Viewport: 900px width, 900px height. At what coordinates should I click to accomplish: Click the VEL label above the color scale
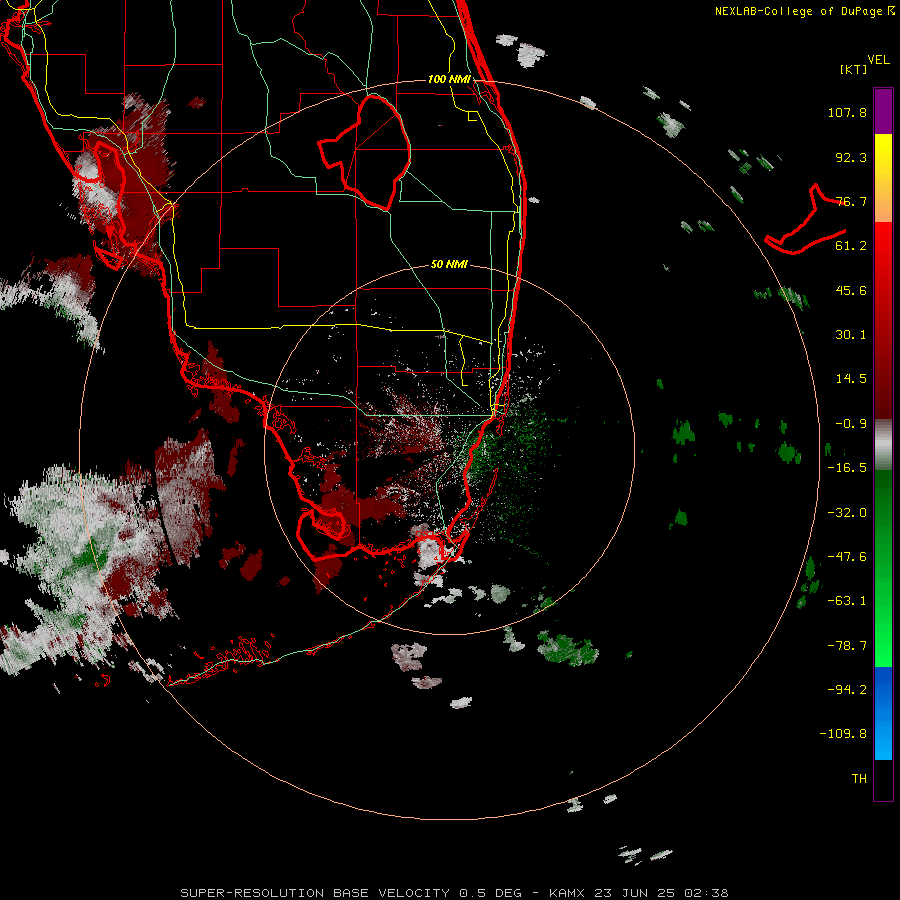coord(878,60)
